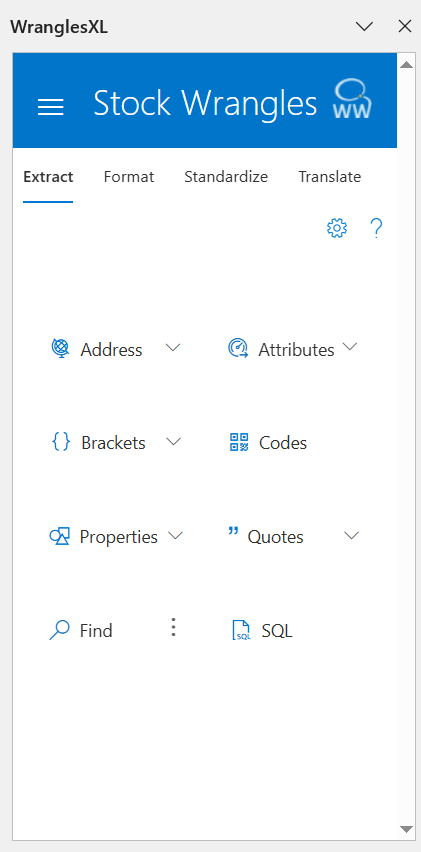
Task: Click the Quotes quotation mark icon
Action: click(234, 531)
